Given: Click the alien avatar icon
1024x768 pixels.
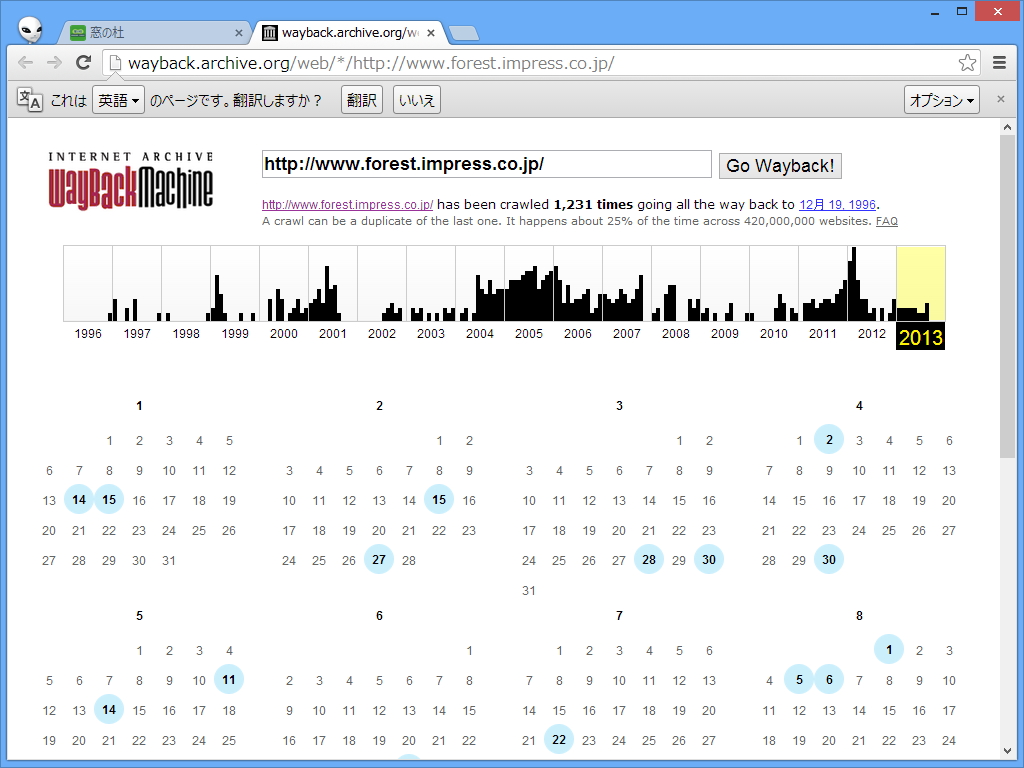Looking at the screenshot, I should click(x=30, y=29).
